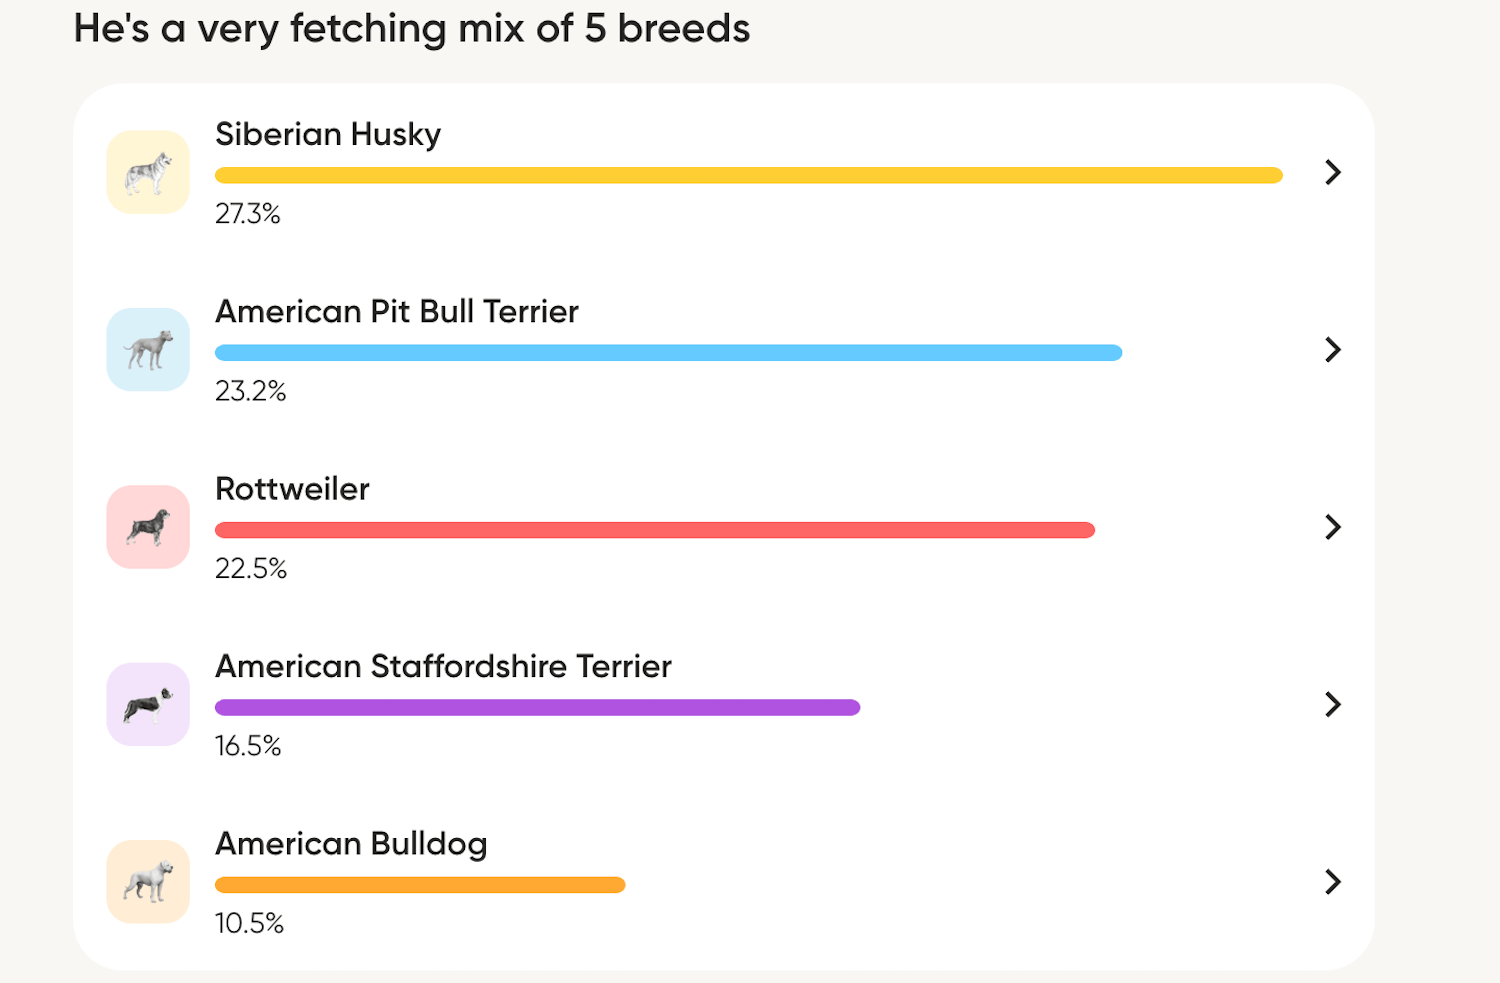Viewport: 1500px width, 983px height.
Task: Click the 10.5% label under American Bulldog
Action: (x=249, y=924)
